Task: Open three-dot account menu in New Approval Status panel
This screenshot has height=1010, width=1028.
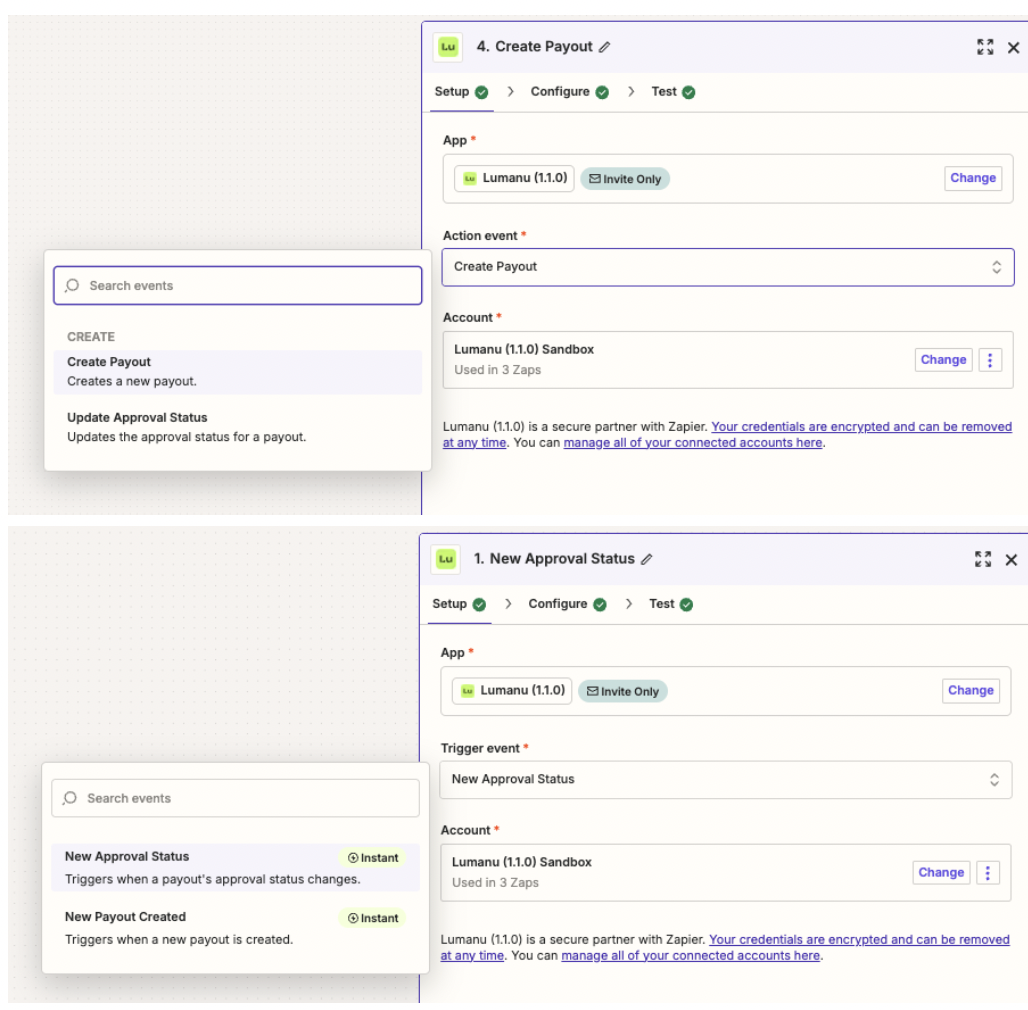Action: (987, 873)
